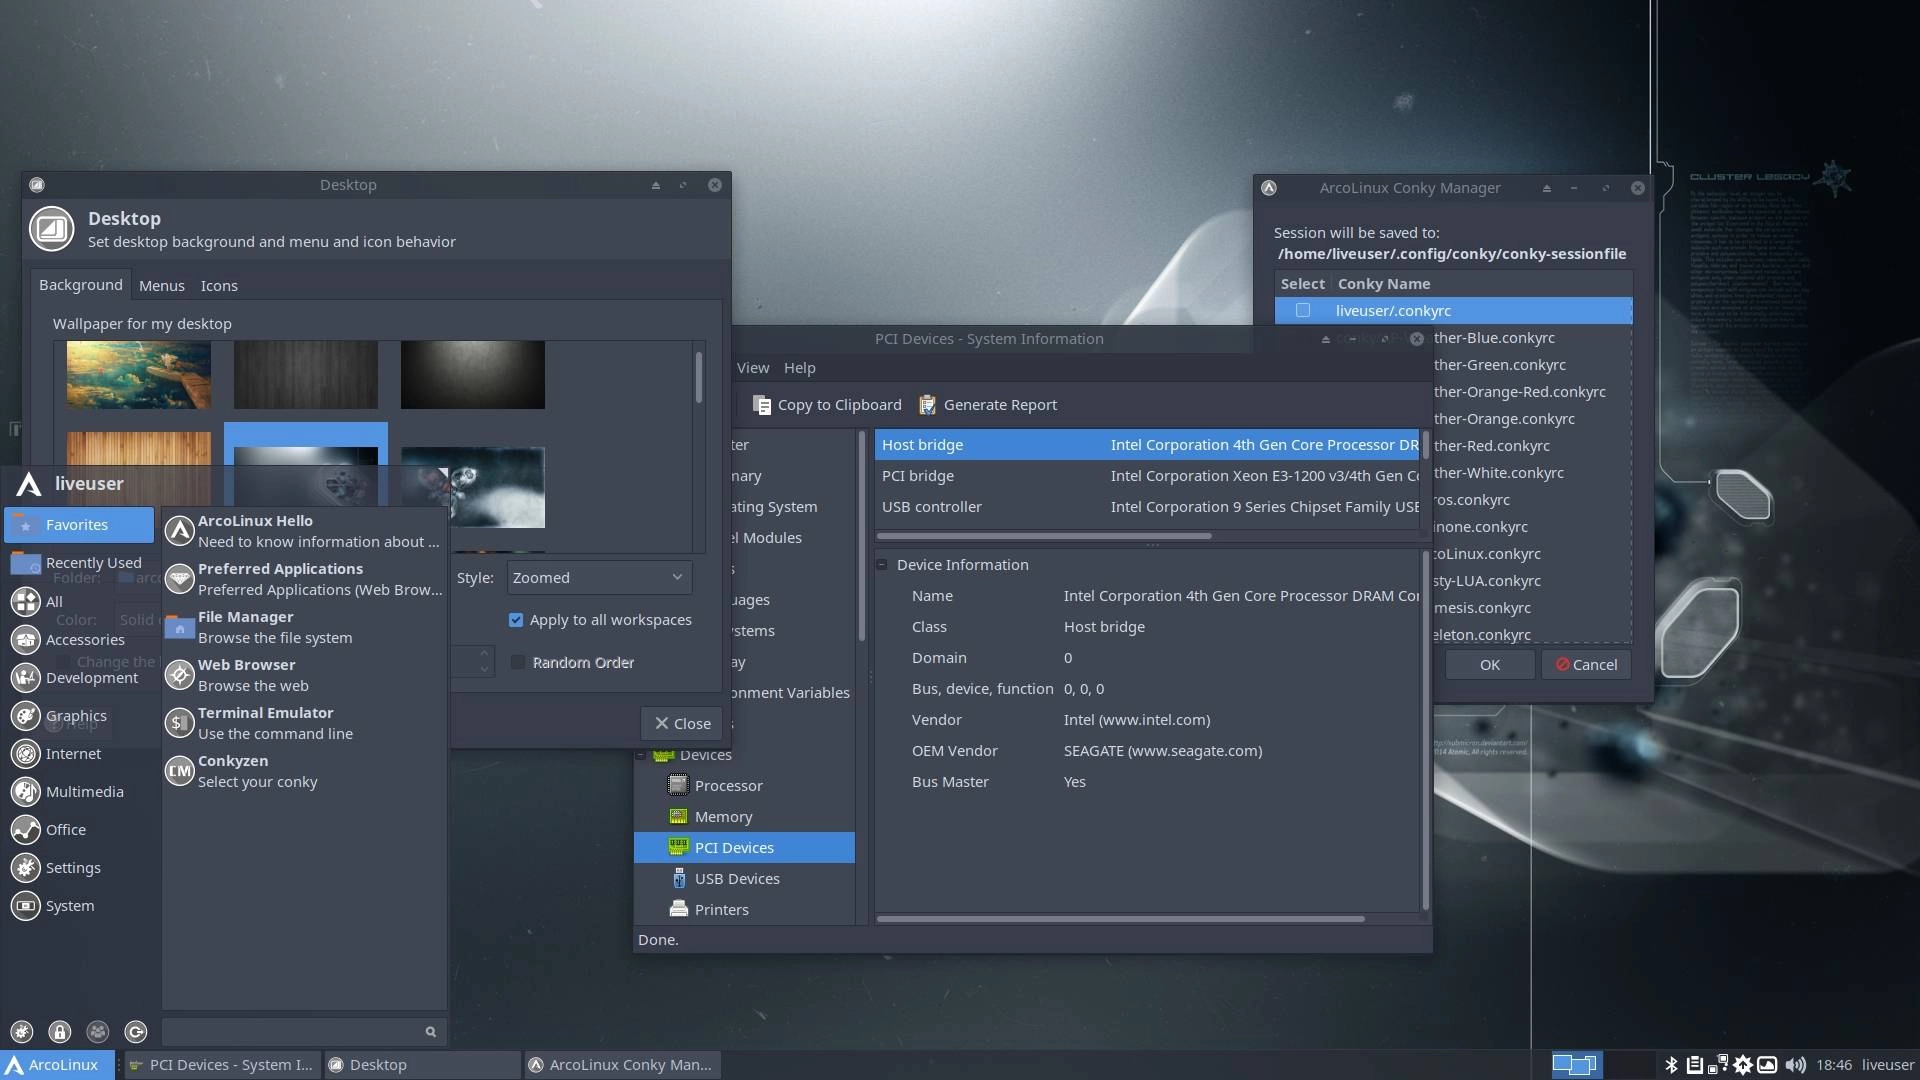Viewport: 1920px width, 1080px height.
Task: Click horizontal scrollbar below Device Information
Action: [1120, 919]
